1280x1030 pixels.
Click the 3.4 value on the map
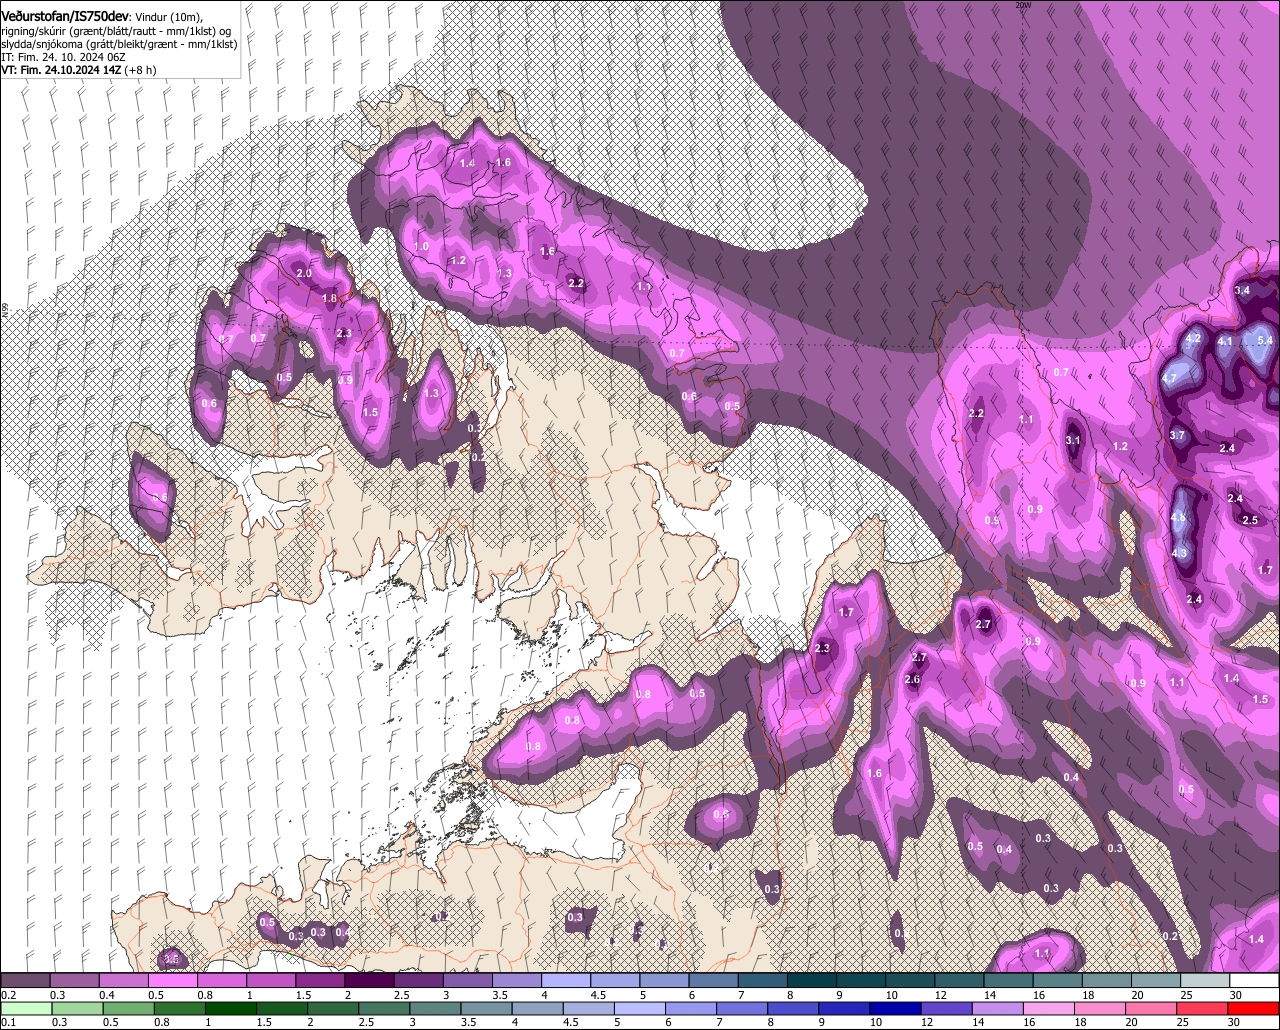1242,290
